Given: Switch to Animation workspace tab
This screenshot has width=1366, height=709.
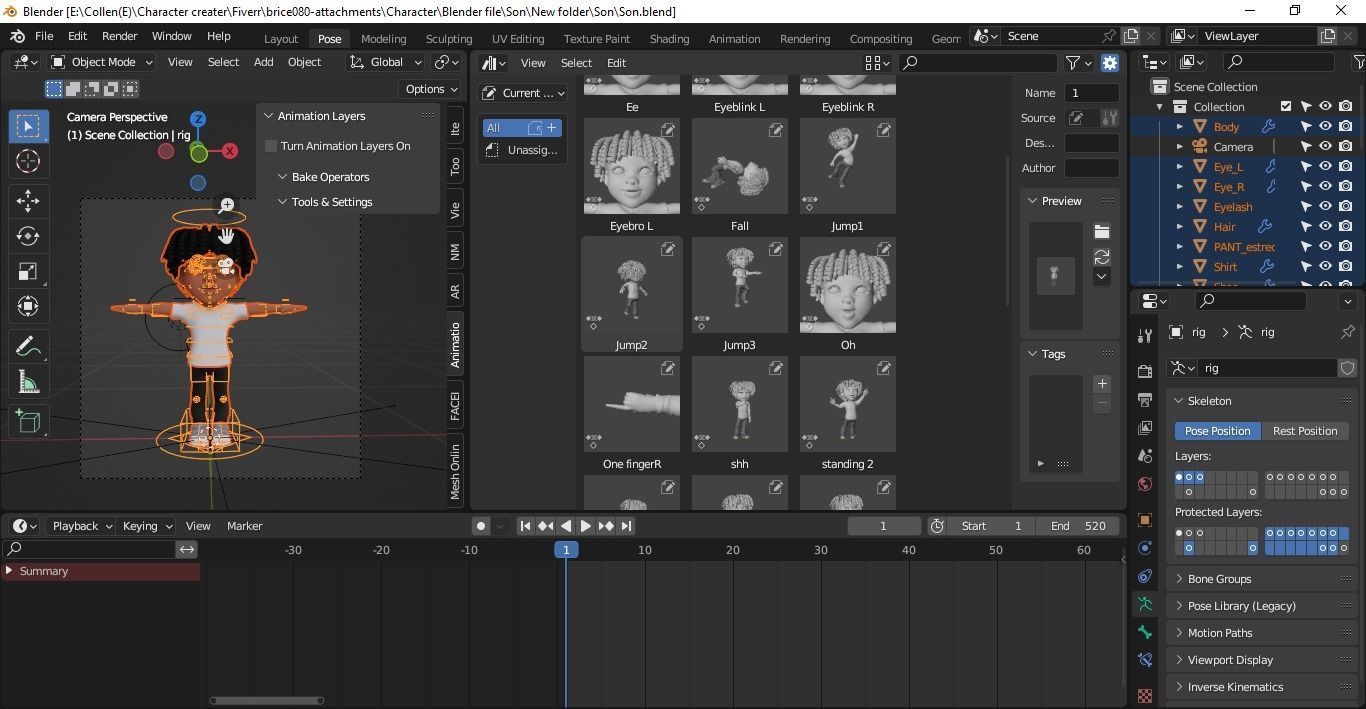Looking at the screenshot, I should tap(734, 39).
